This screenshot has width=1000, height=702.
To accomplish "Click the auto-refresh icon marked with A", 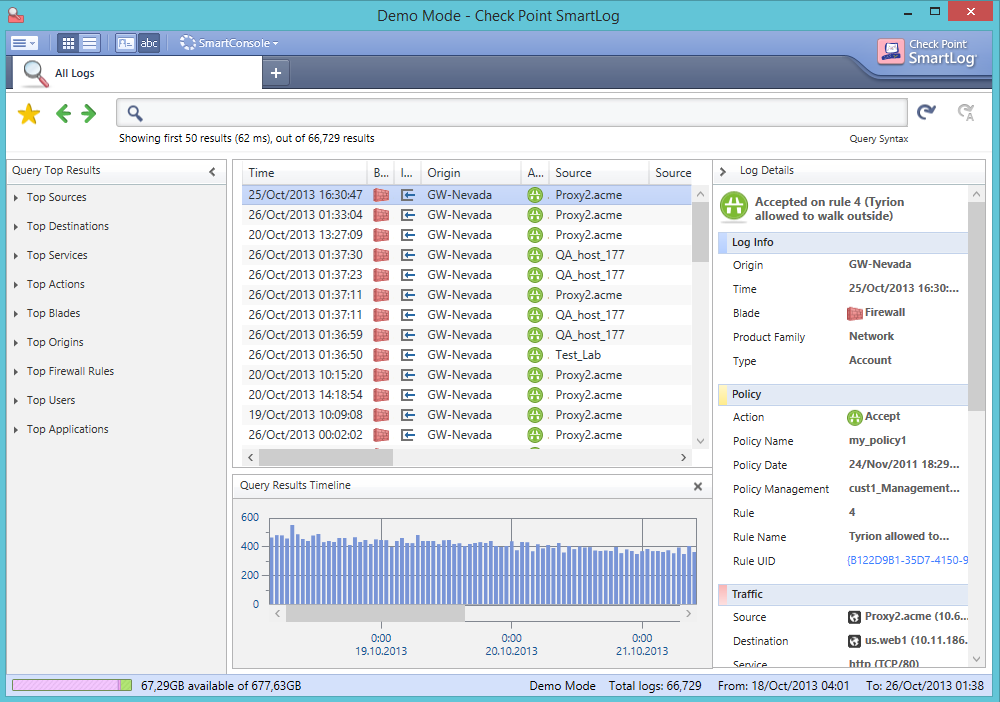I will (965, 113).
